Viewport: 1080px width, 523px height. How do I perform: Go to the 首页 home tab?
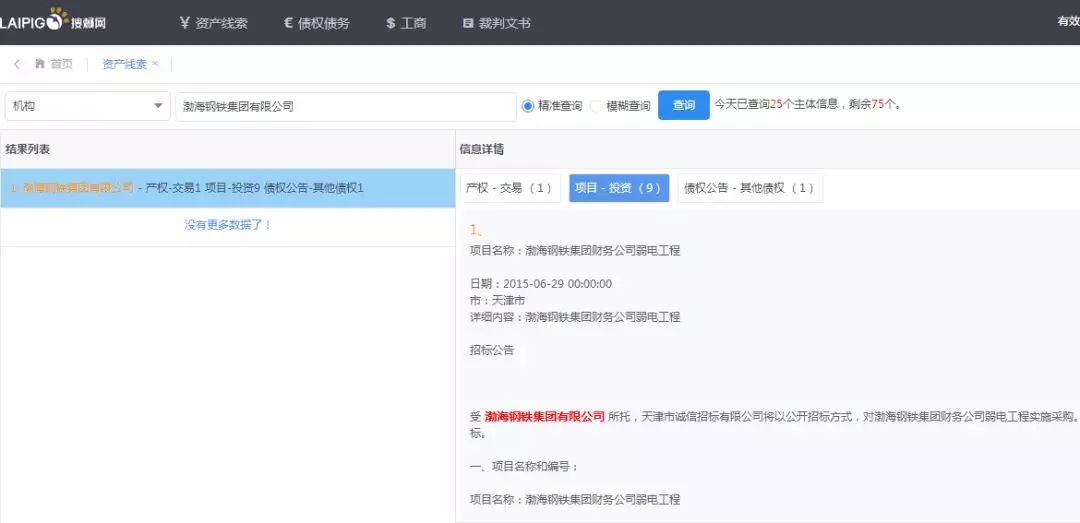(x=53, y=64)
